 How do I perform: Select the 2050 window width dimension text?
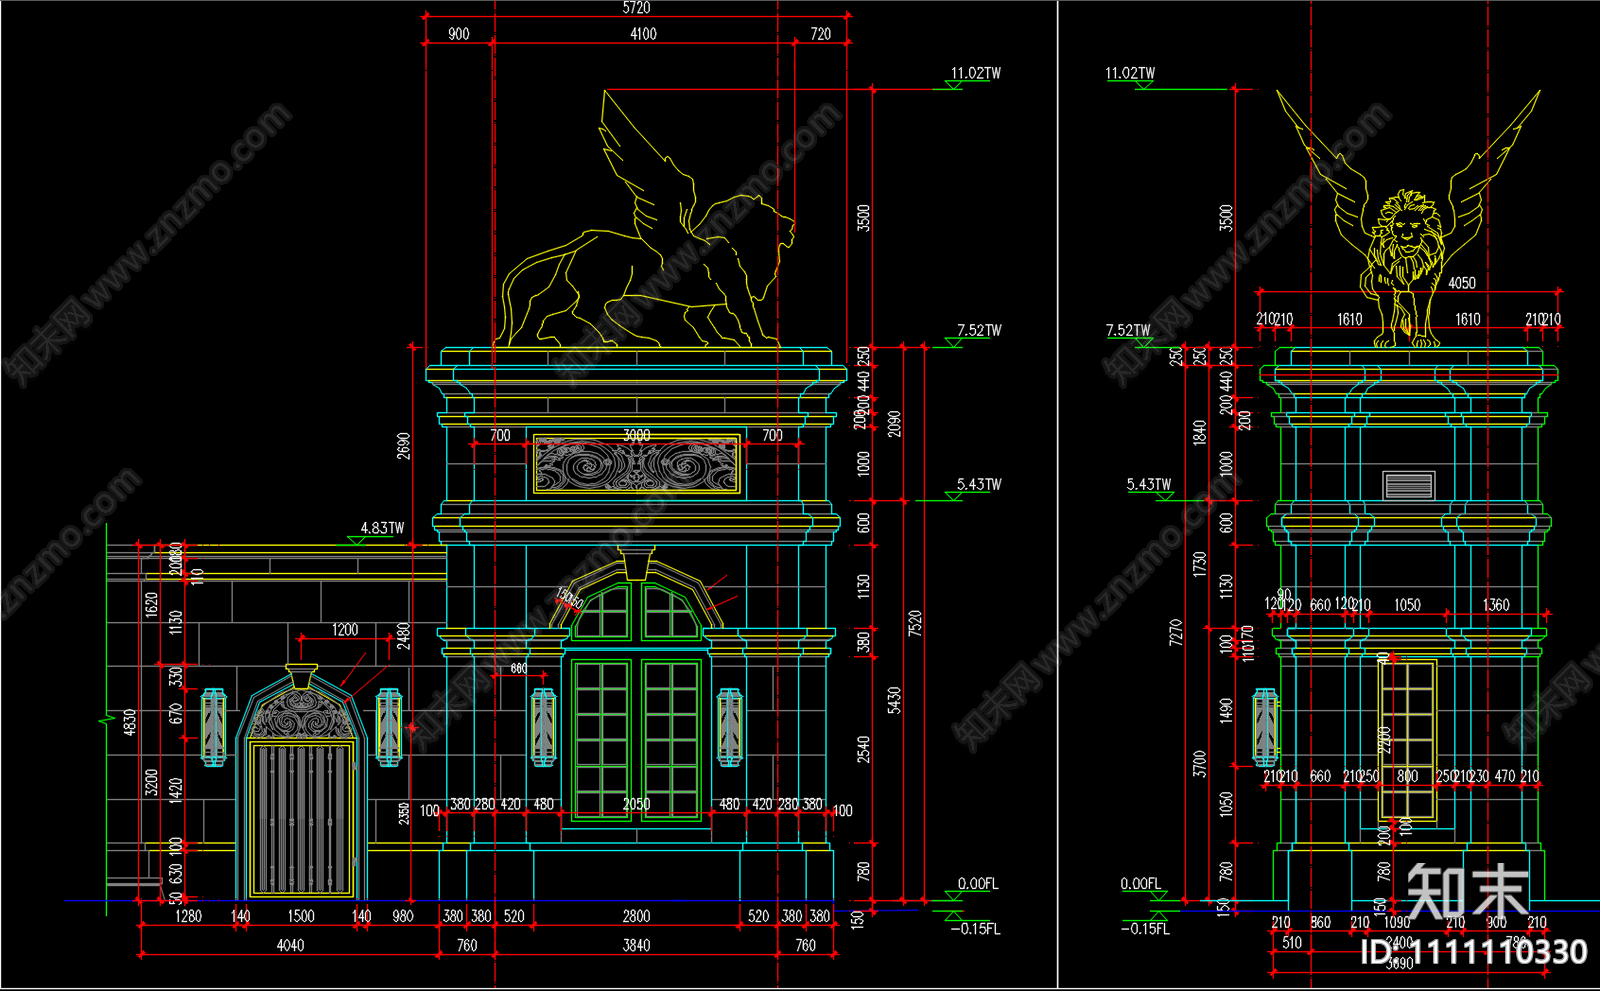(x=636, y=804)
